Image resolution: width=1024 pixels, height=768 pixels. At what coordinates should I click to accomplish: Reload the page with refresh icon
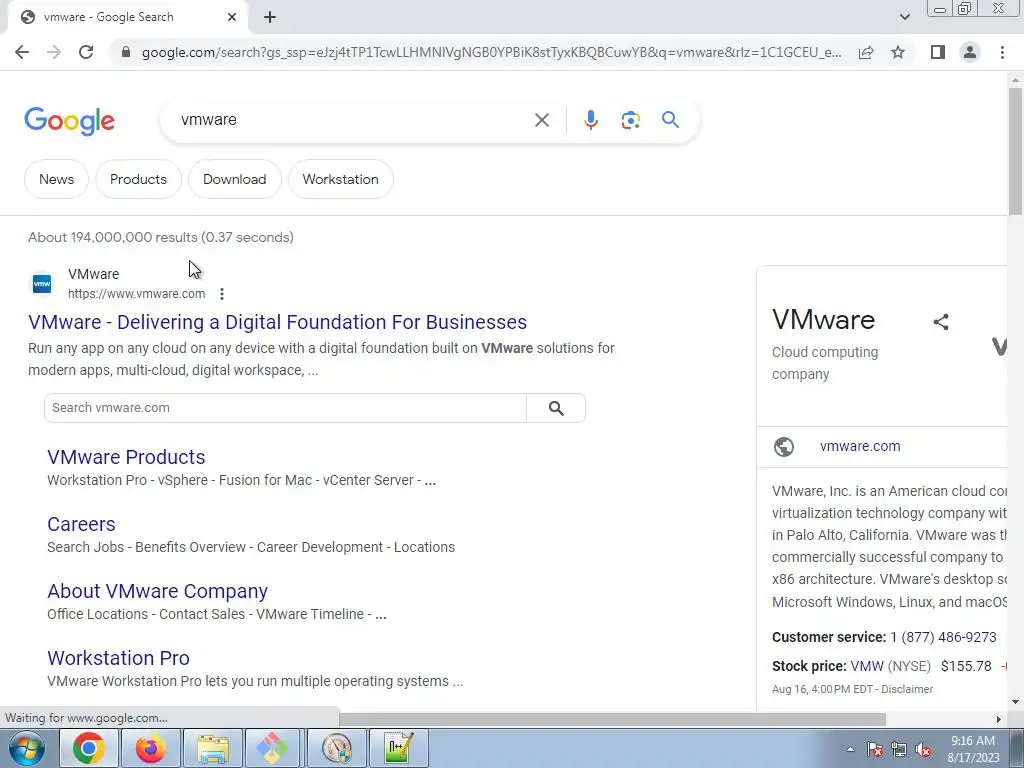coord(86,52)
